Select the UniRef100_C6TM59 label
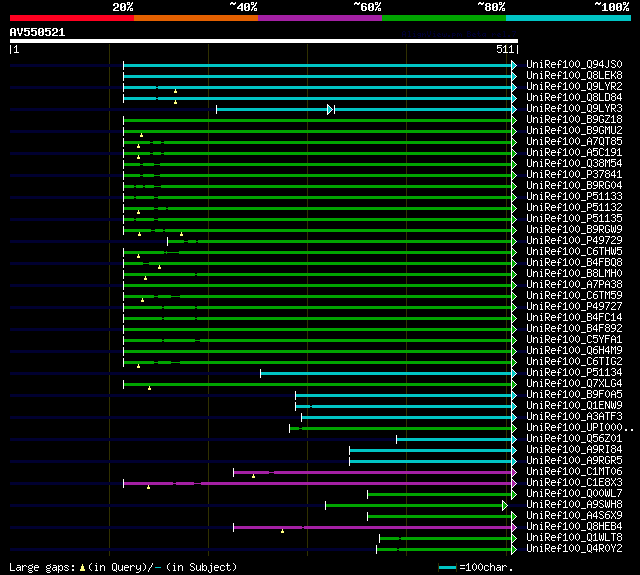Screen dimensions: 640x575 (574, 296)
